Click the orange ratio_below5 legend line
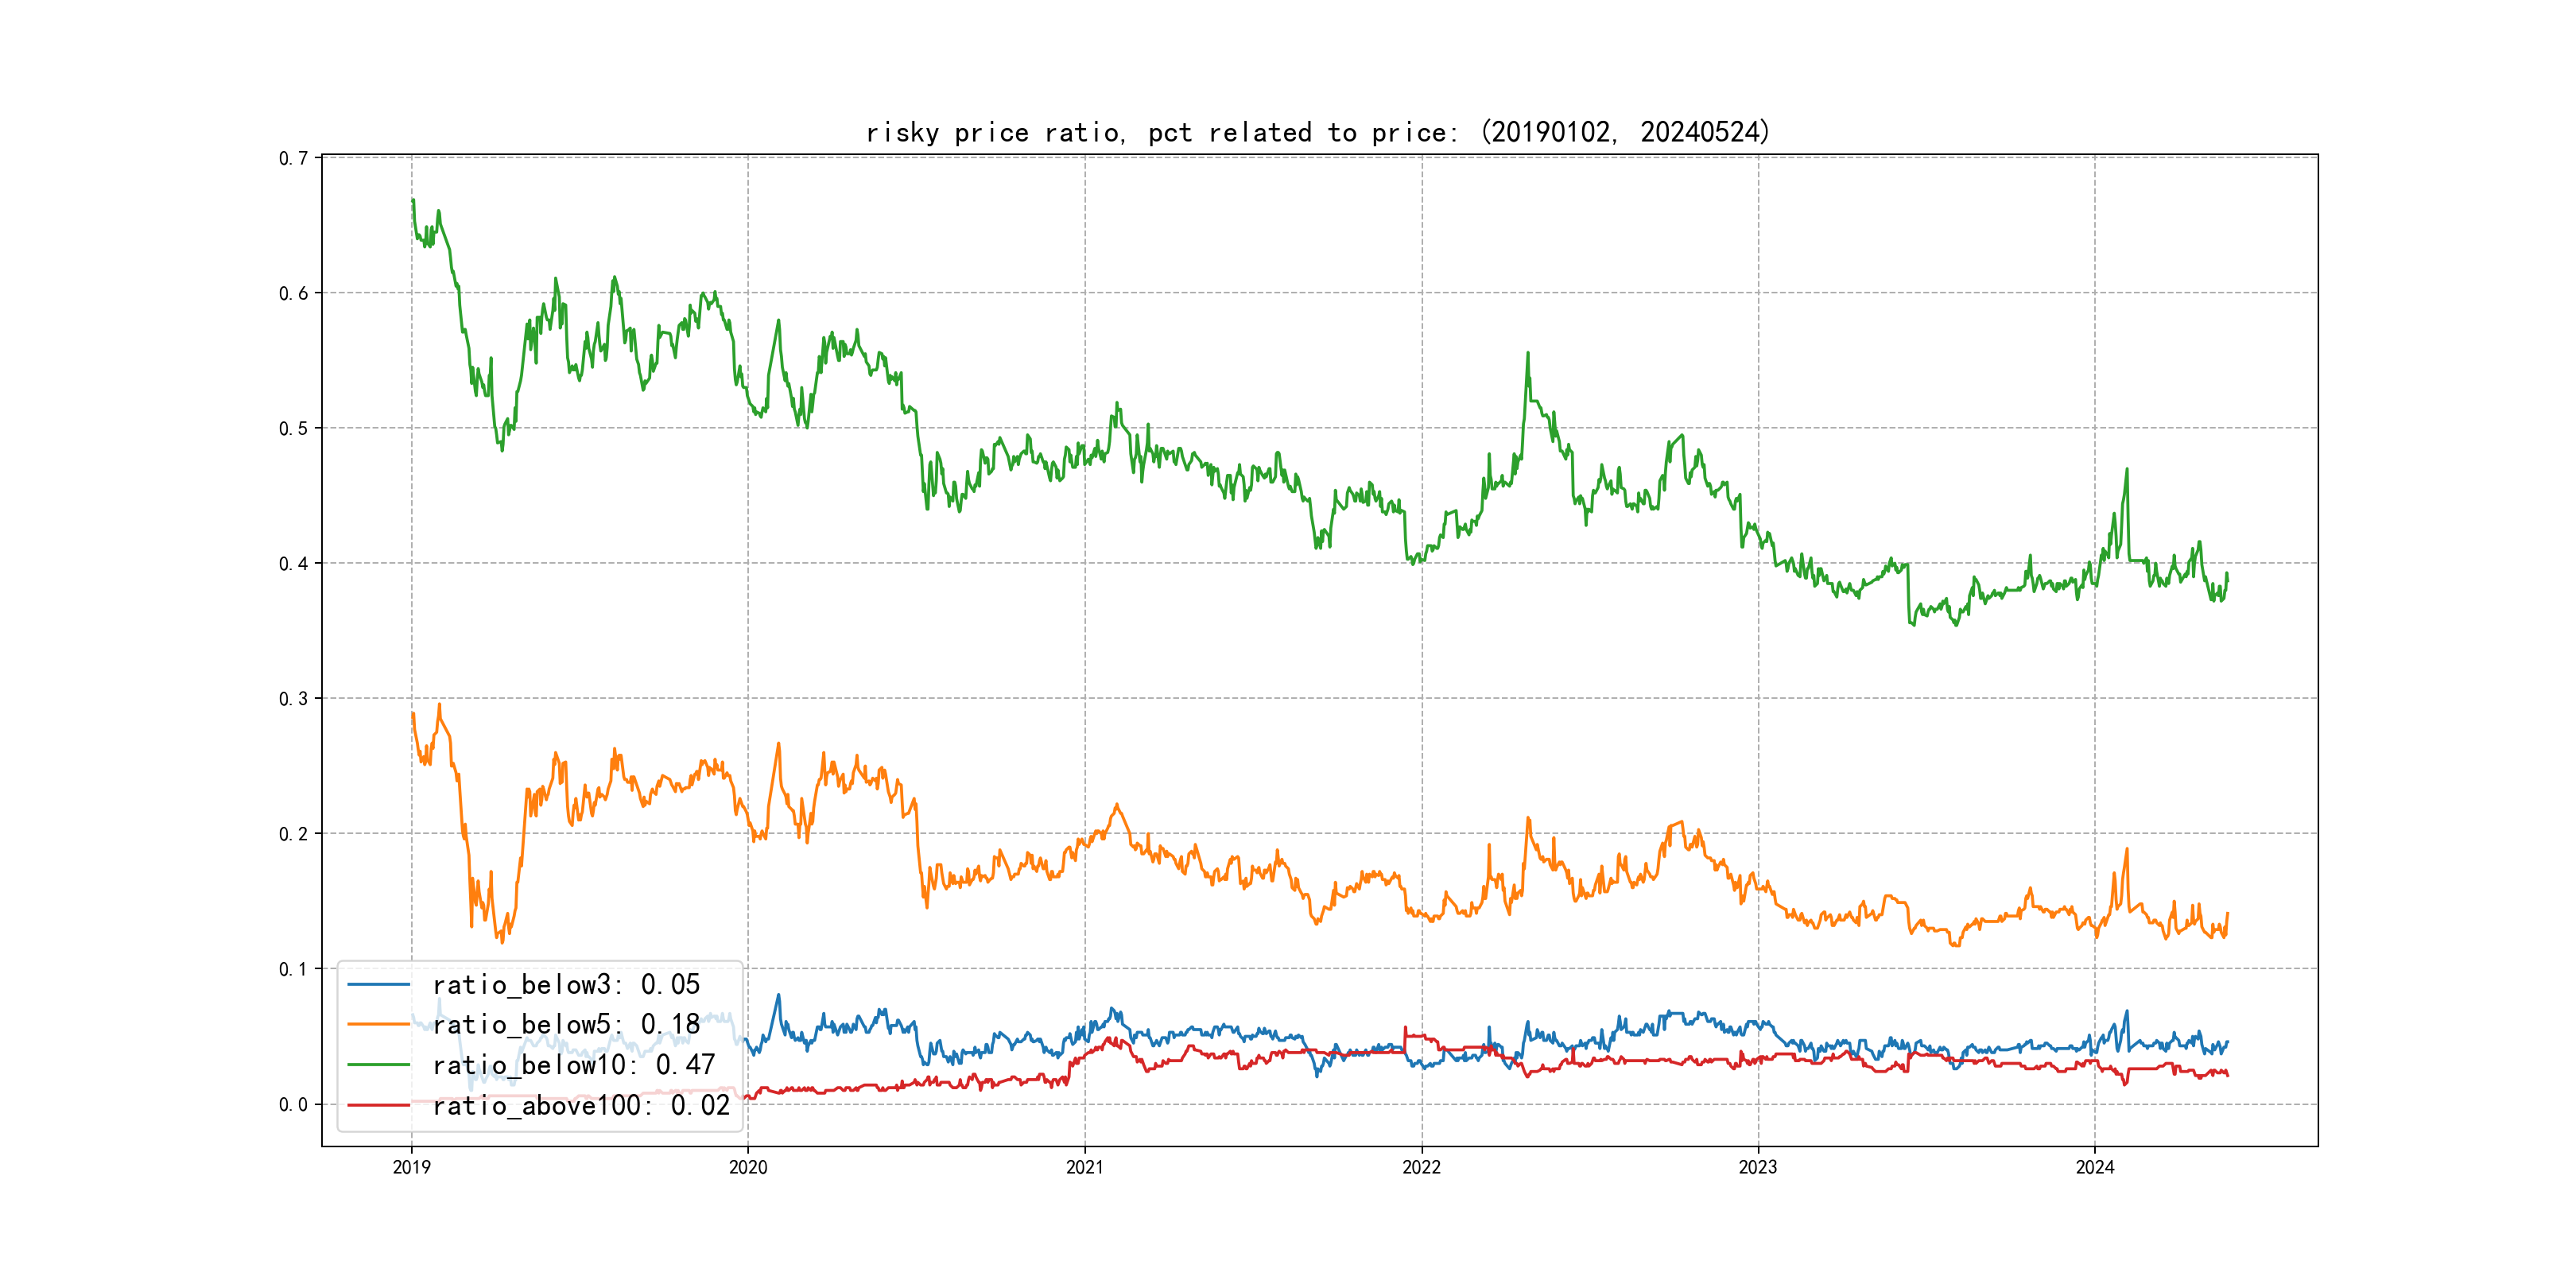2576x1288 pixels. click(378, 1024)
